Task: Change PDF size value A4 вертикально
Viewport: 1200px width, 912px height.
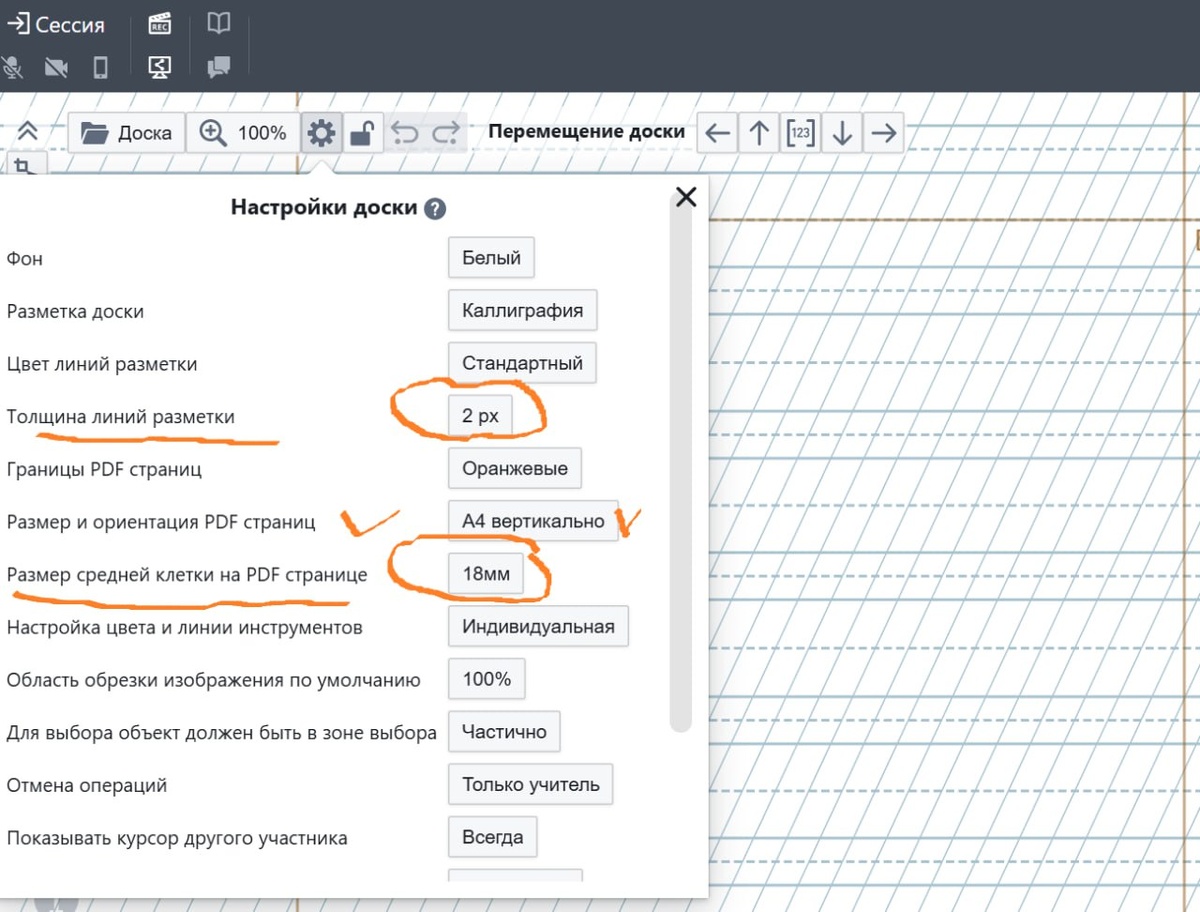Action: 533,520
